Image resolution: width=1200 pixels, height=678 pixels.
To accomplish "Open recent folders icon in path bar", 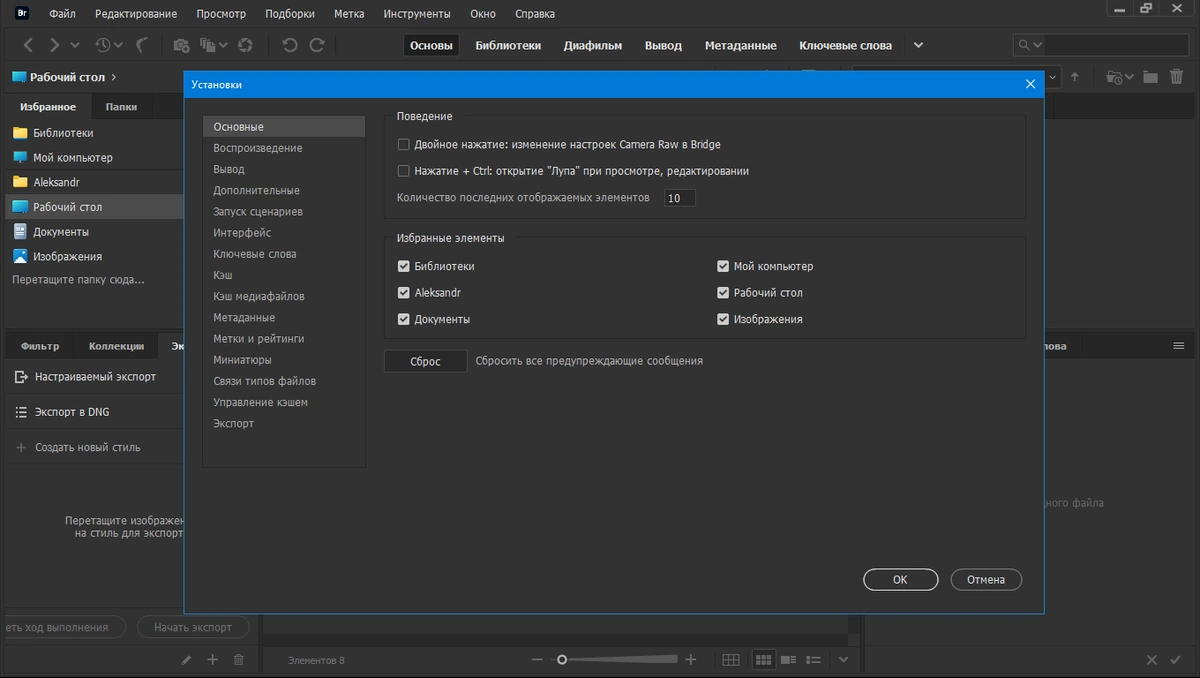I will click(x=1117, y=77).
